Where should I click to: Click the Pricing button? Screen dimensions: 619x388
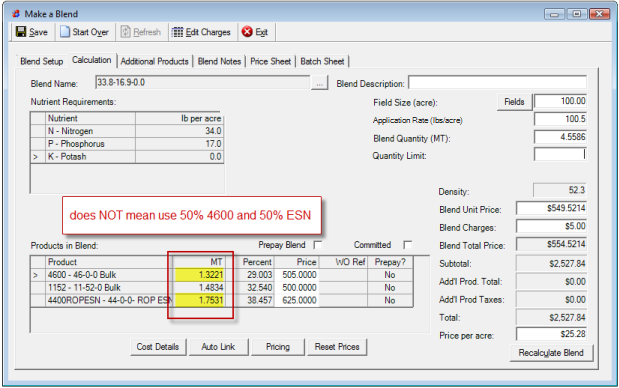[x=278, y=347]
